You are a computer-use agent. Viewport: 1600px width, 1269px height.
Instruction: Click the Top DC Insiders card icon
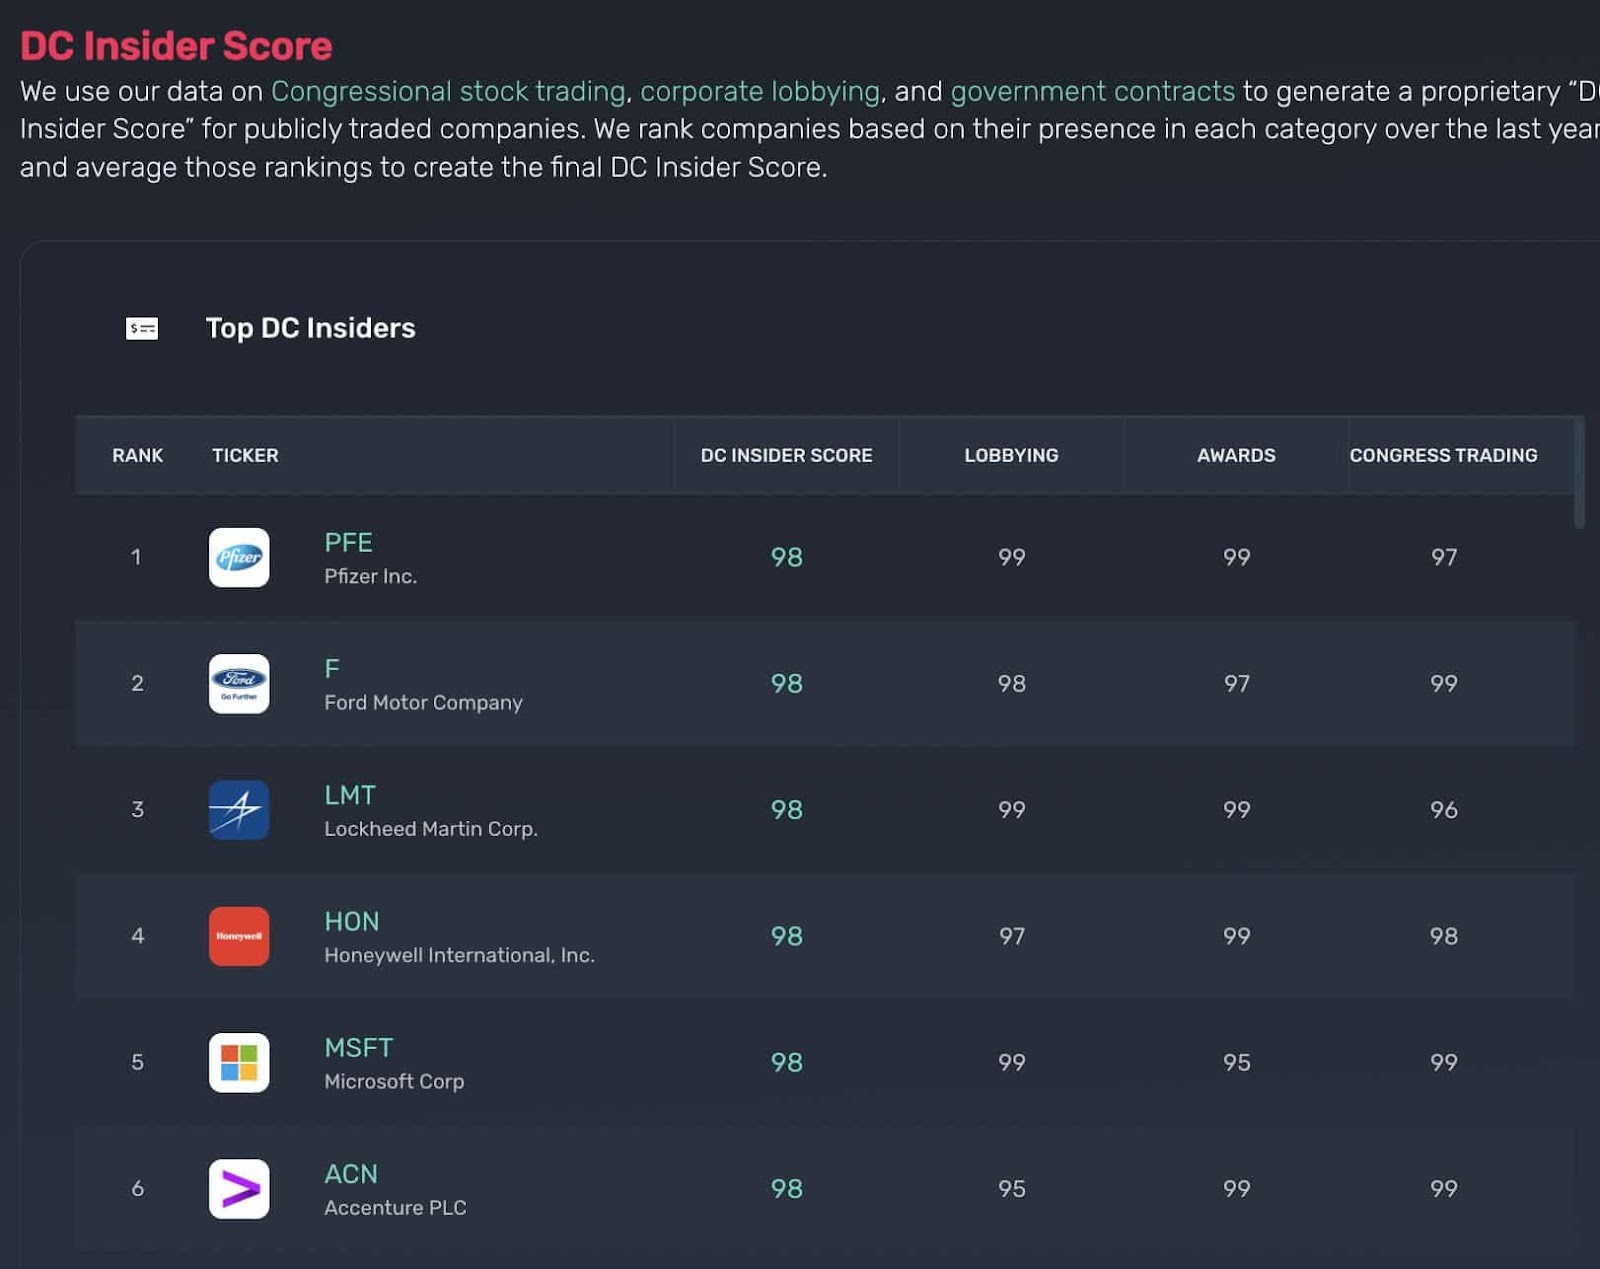(x=142, y=328)
